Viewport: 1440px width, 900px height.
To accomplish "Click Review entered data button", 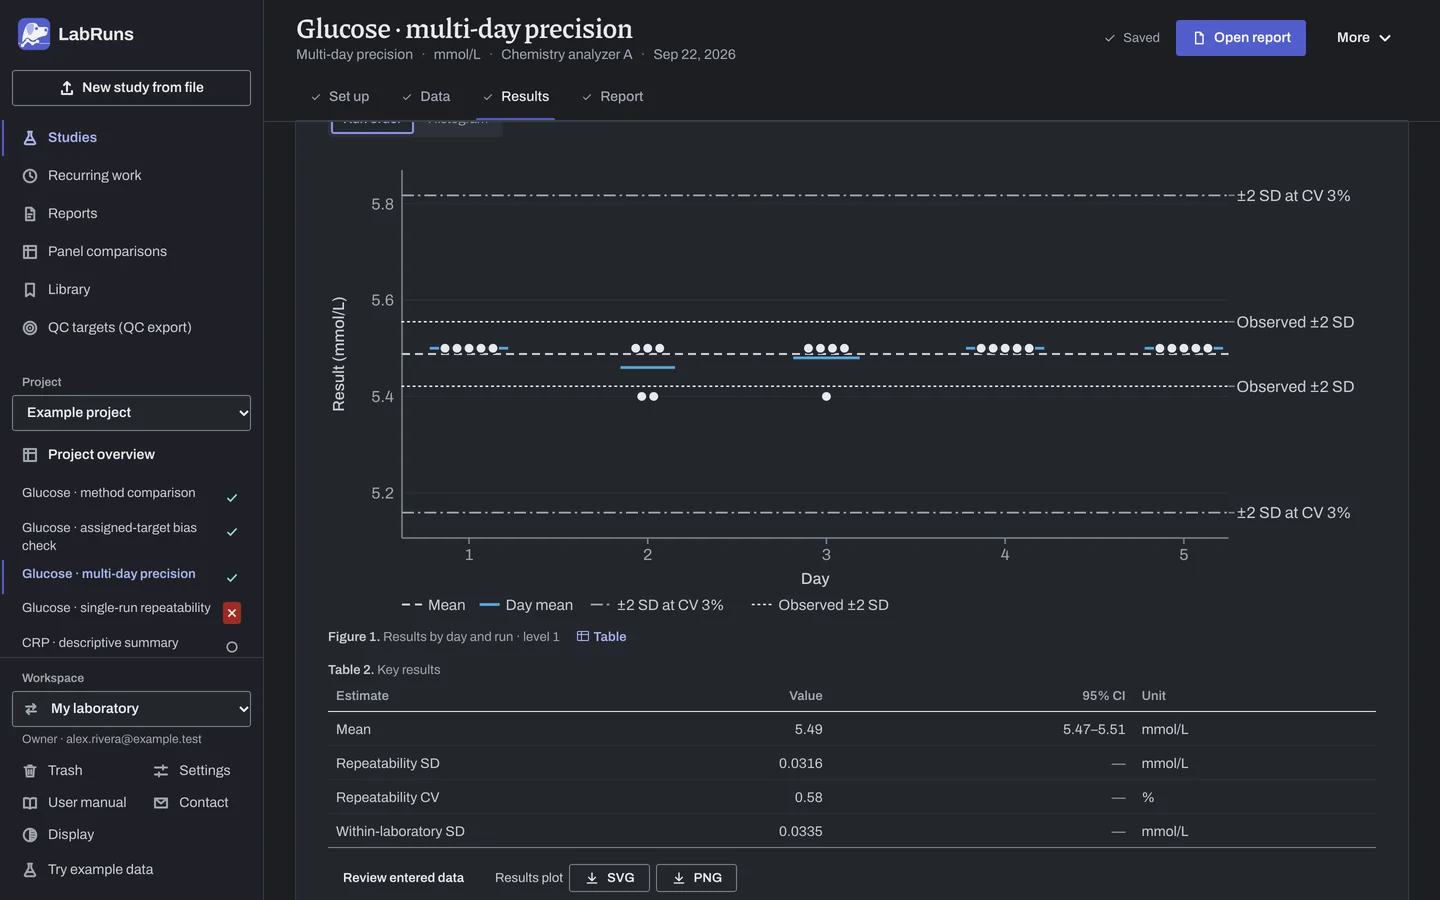I will pyautogui.click(x=403, y=878).
